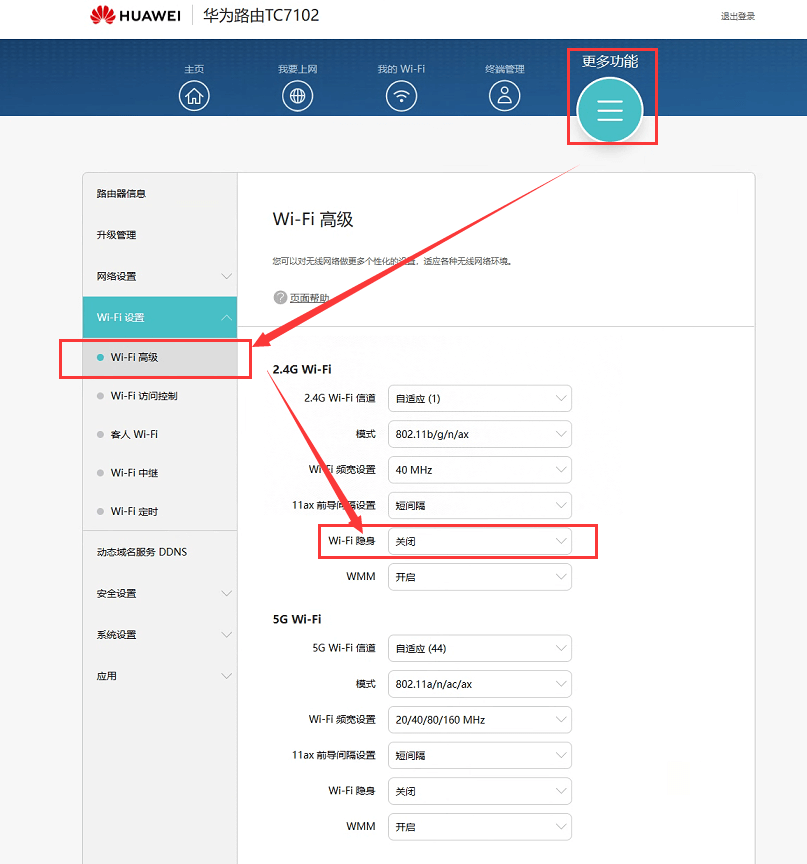
Task: Toggle the 5G Wi-Fi 隐身 setting
Action: (x=480, y=791)
